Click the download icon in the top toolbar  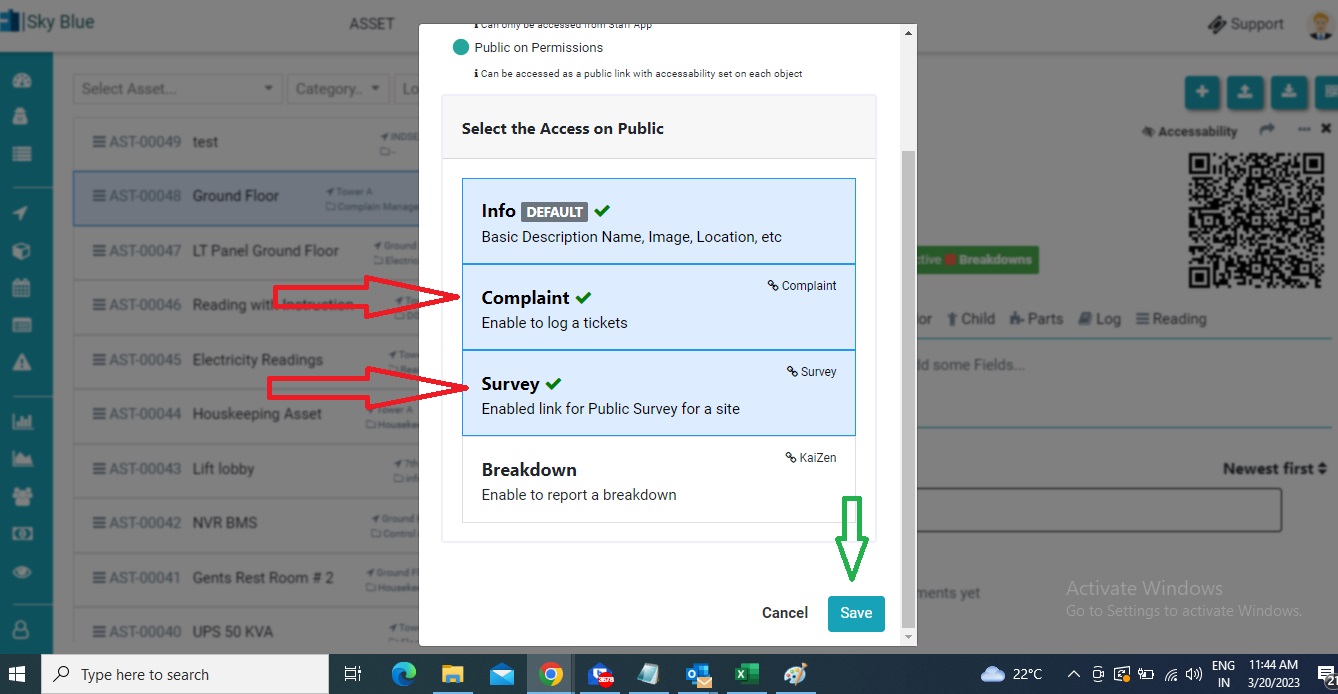tap(1289, 92)
